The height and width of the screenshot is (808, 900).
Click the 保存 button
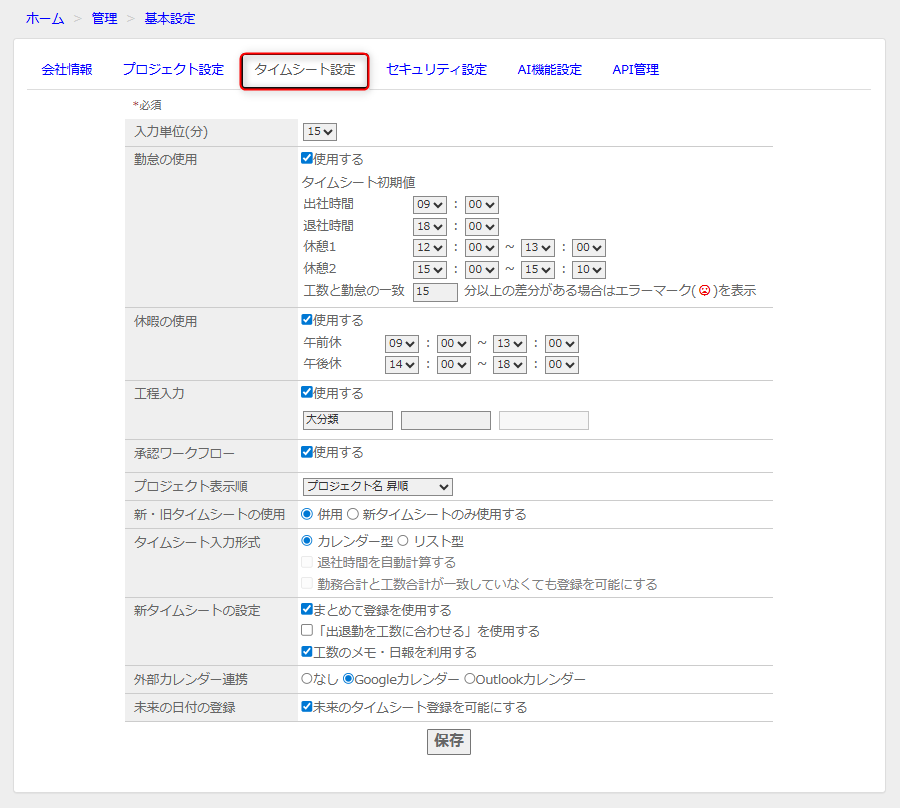448,741
